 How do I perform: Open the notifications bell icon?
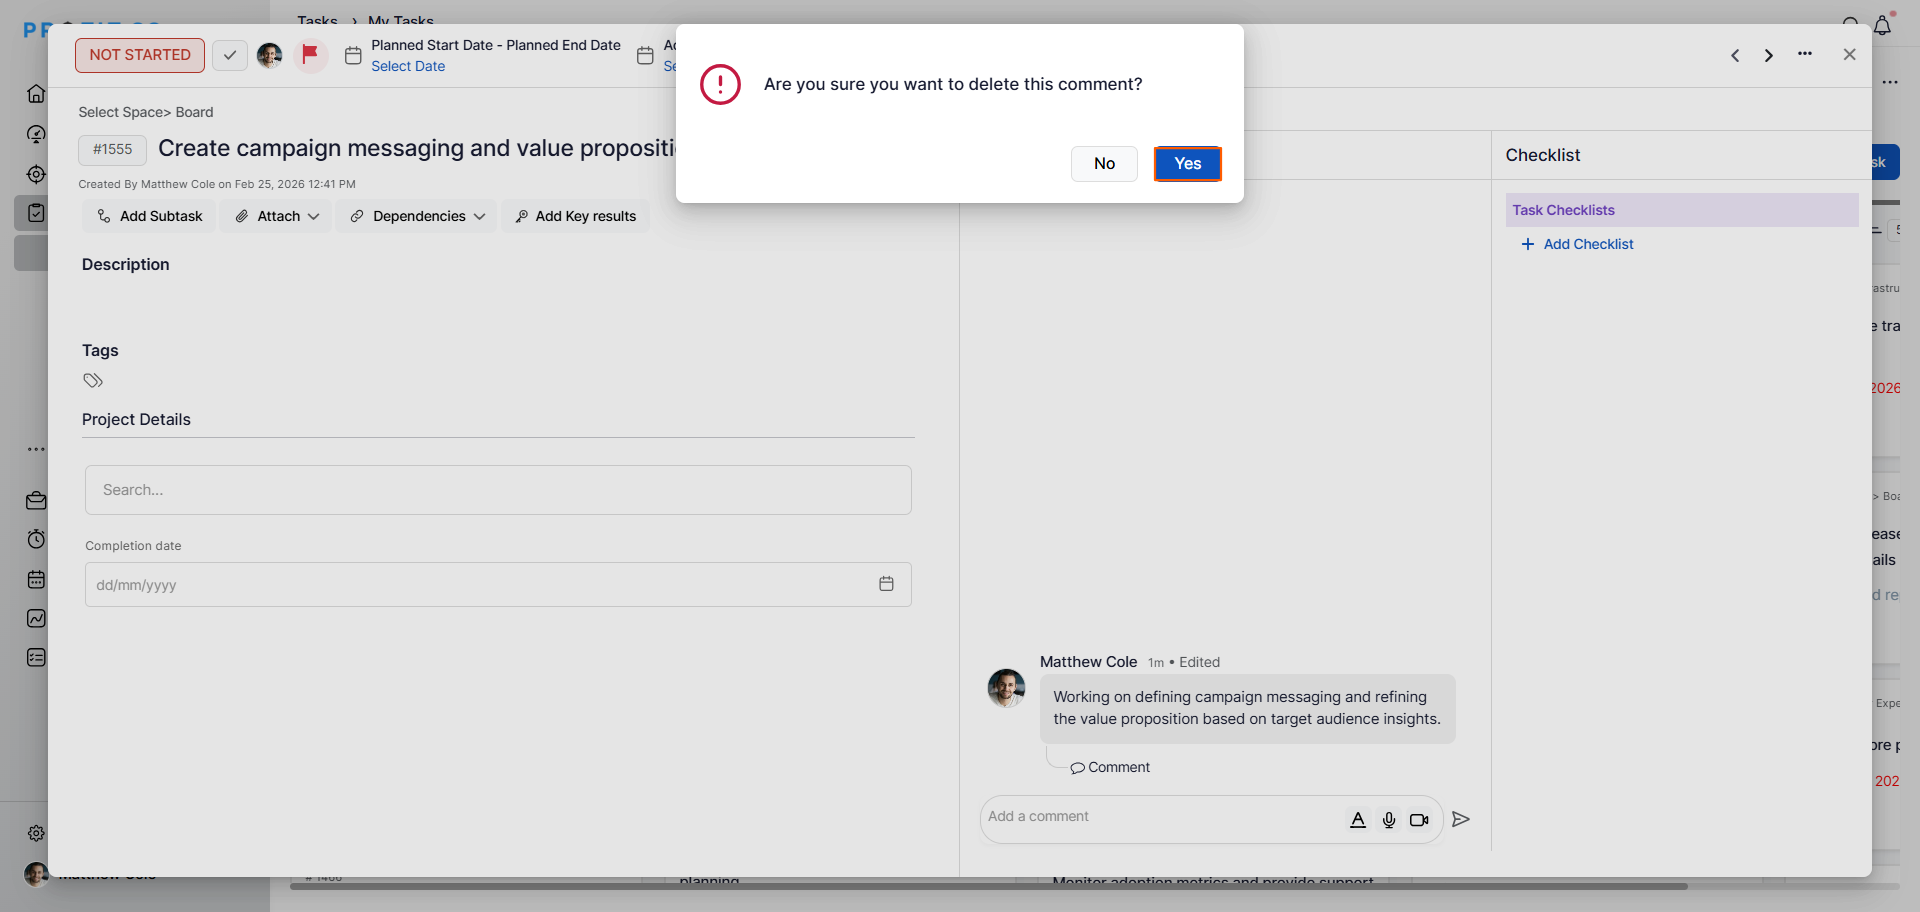[1883, 25]
